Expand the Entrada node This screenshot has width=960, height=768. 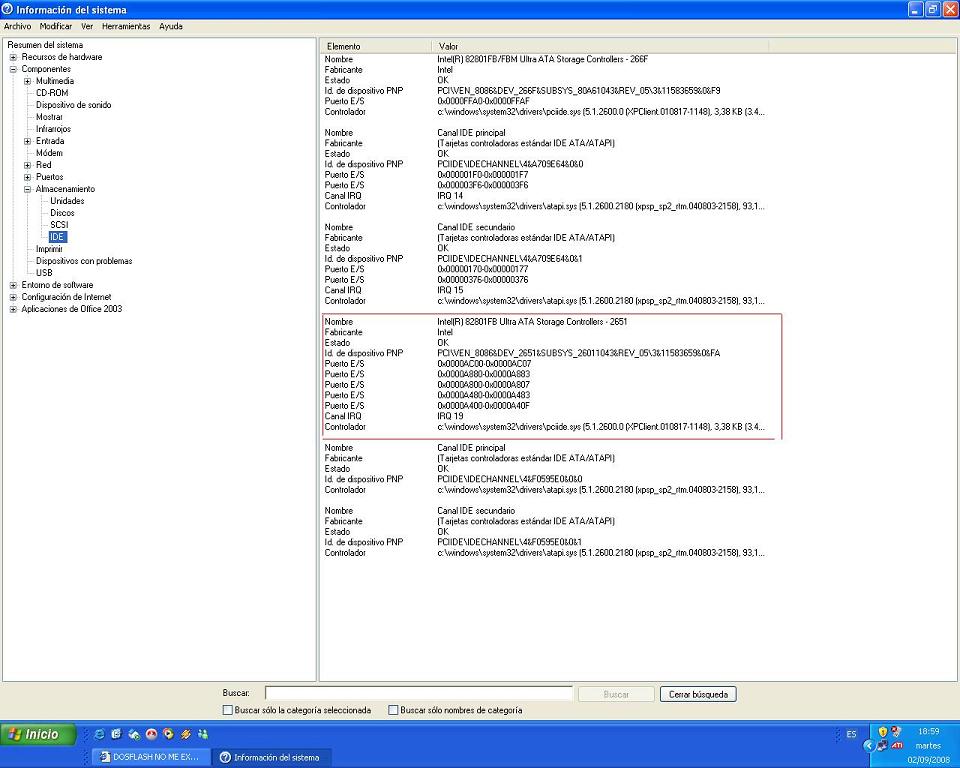tap(27, 141)
